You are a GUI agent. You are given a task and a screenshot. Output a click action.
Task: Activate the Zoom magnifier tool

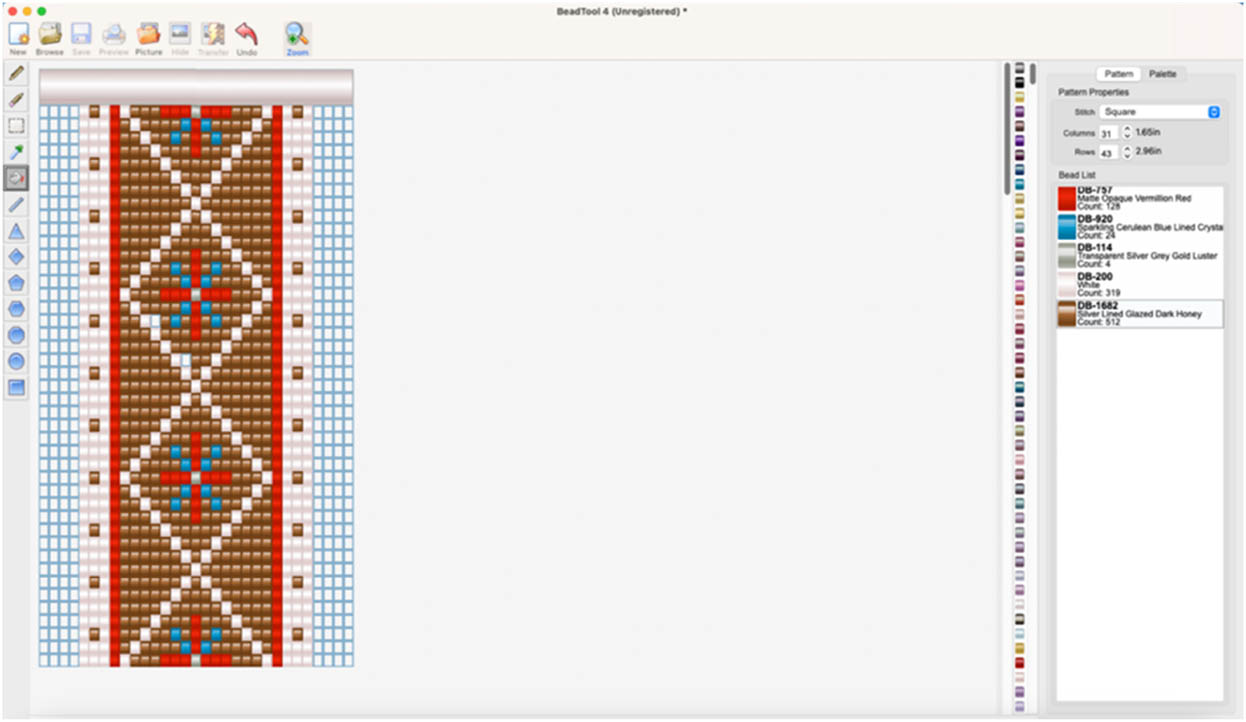pos(297,35)
